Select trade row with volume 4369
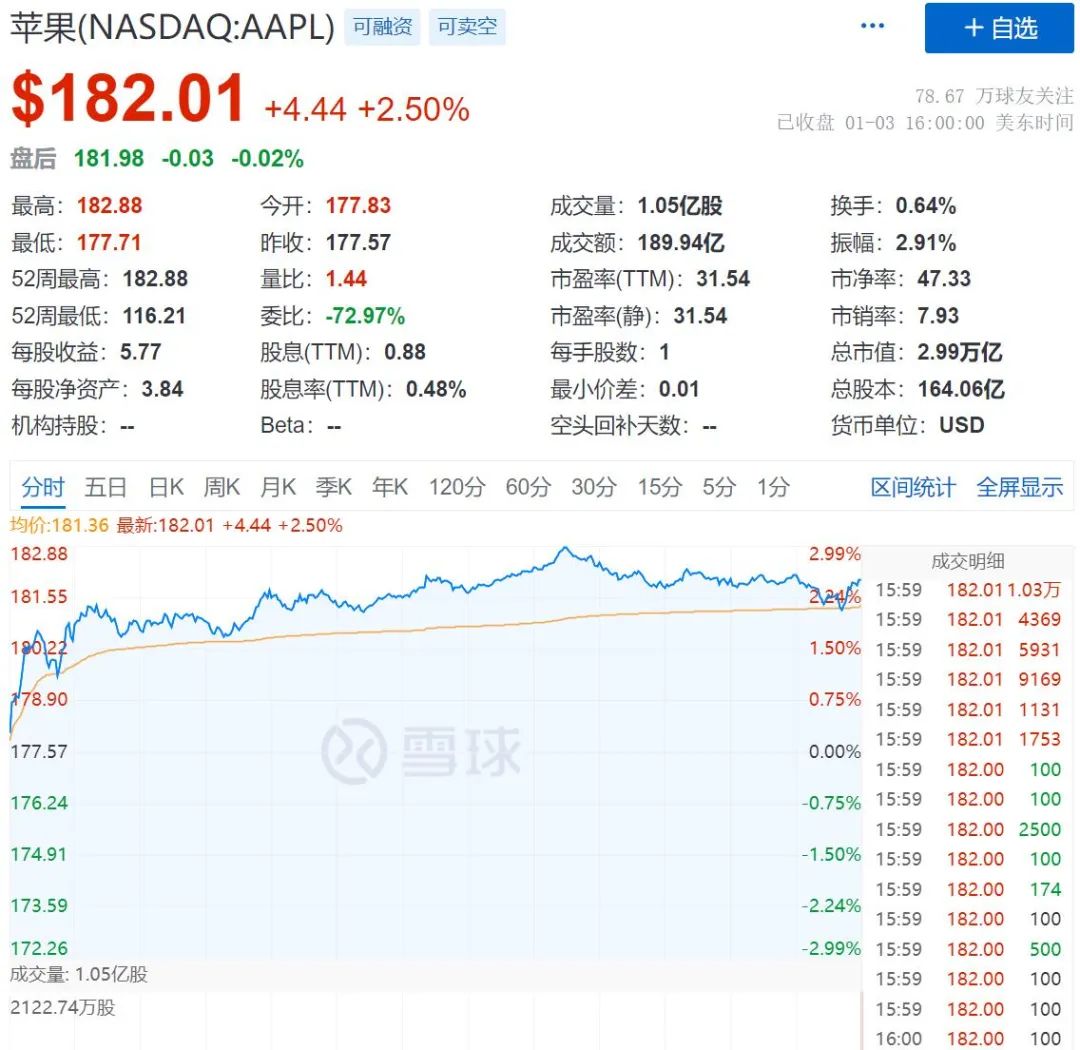1080x1050 pixels. click(x=968, y=619)
